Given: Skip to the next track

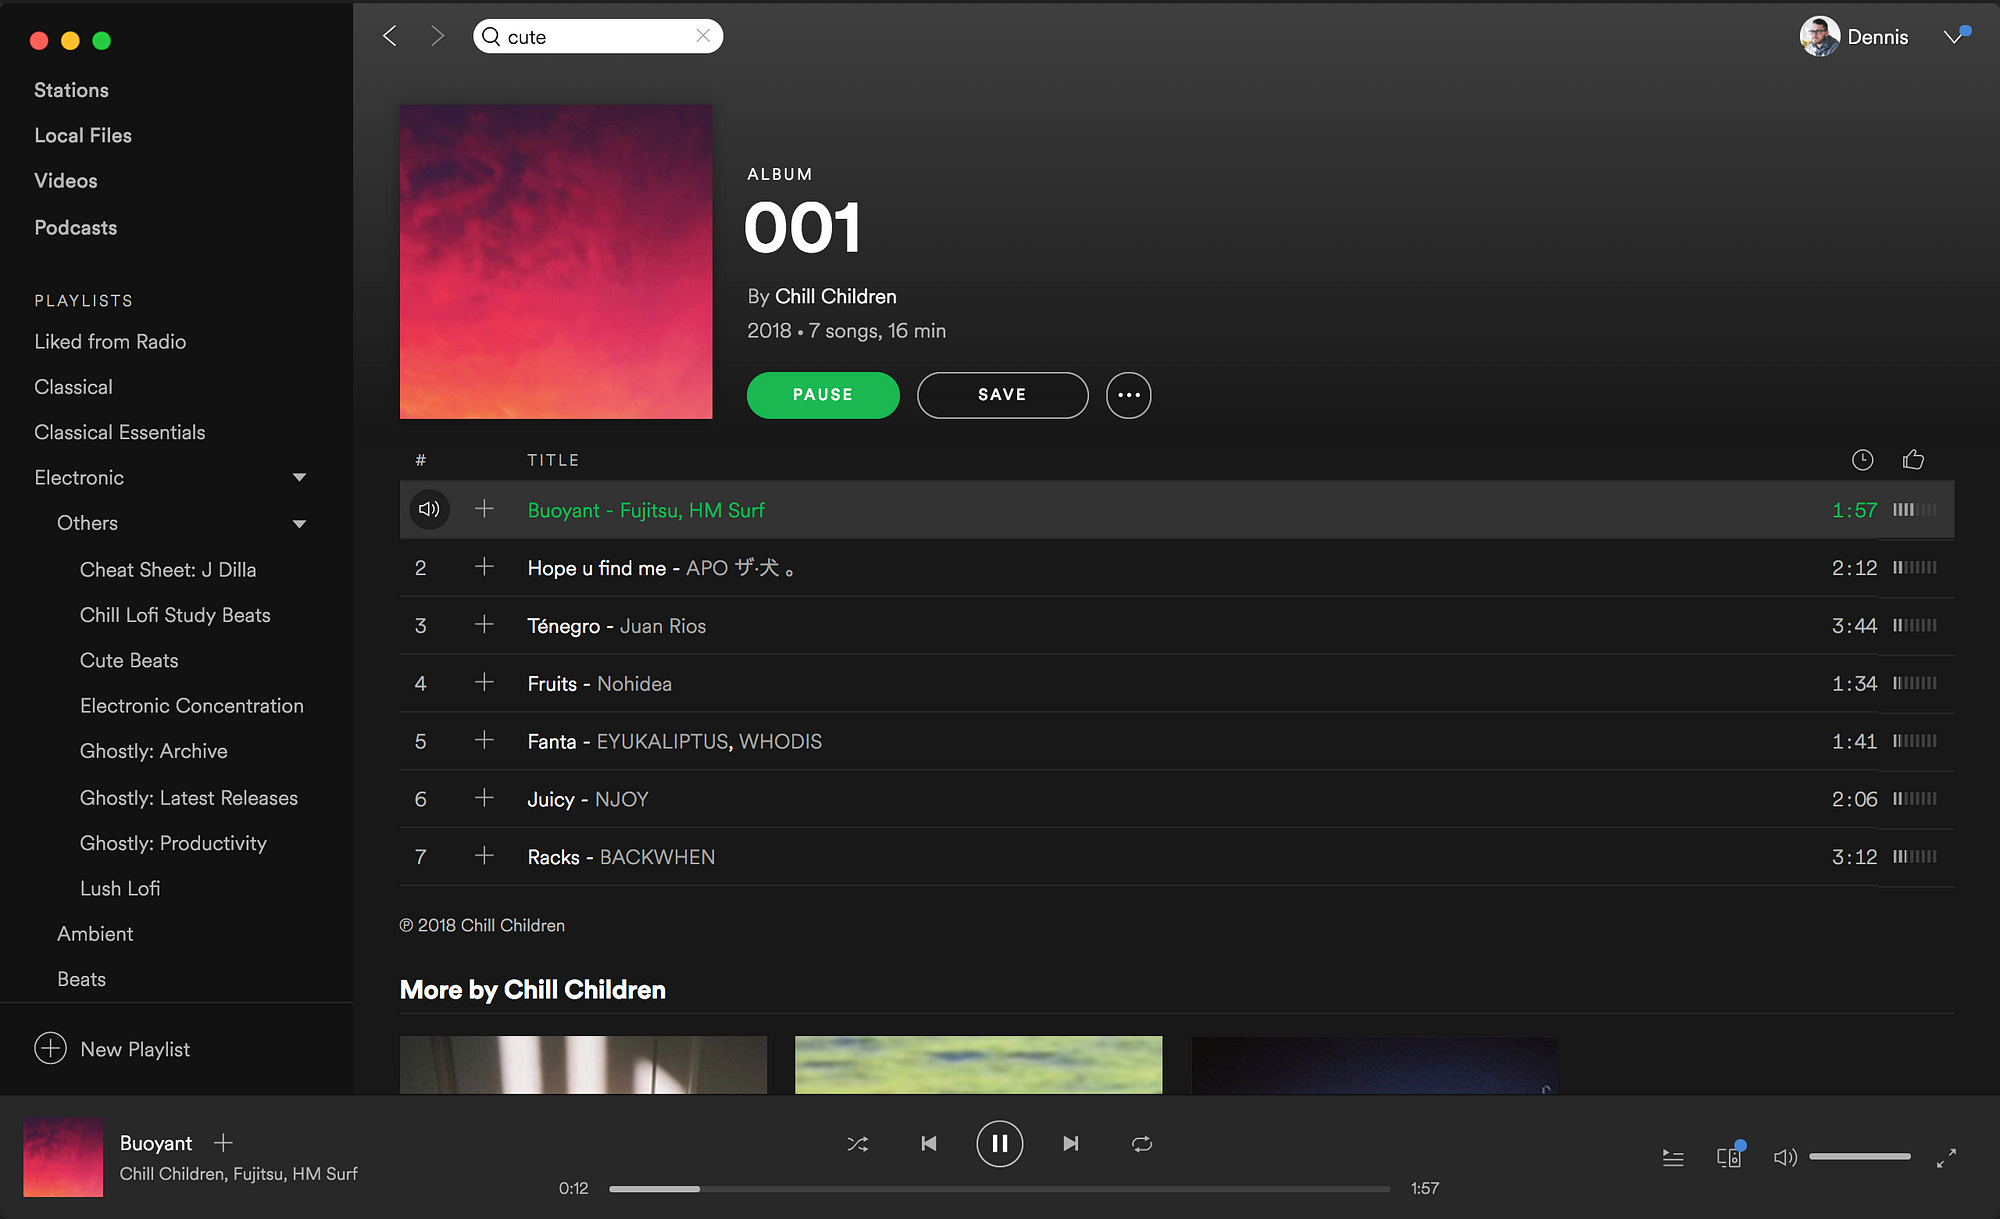Looking at the screenshot, I should click(x=1071, y=1144).
